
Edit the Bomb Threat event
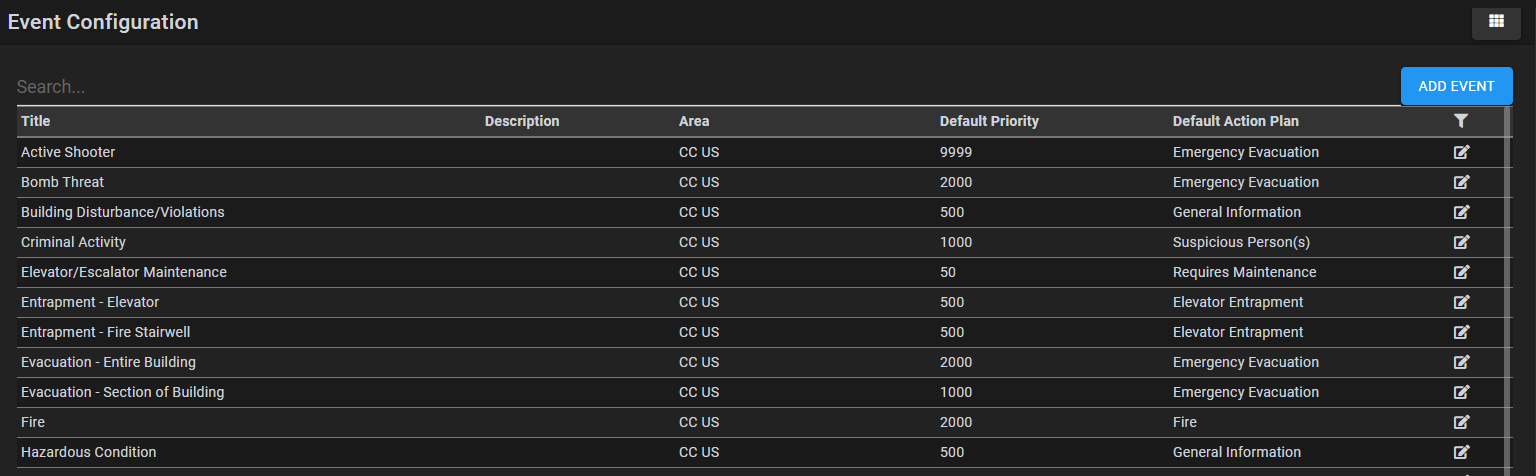(1461, 182)
